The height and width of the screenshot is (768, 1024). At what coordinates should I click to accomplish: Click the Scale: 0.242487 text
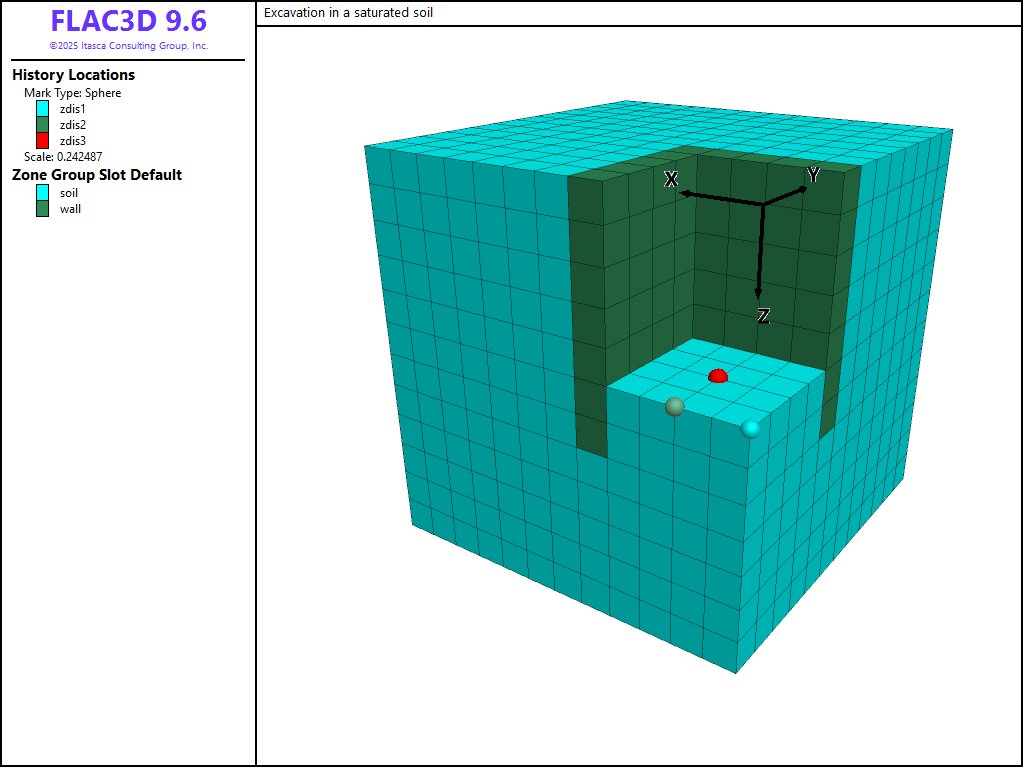[x=63, y=157]
